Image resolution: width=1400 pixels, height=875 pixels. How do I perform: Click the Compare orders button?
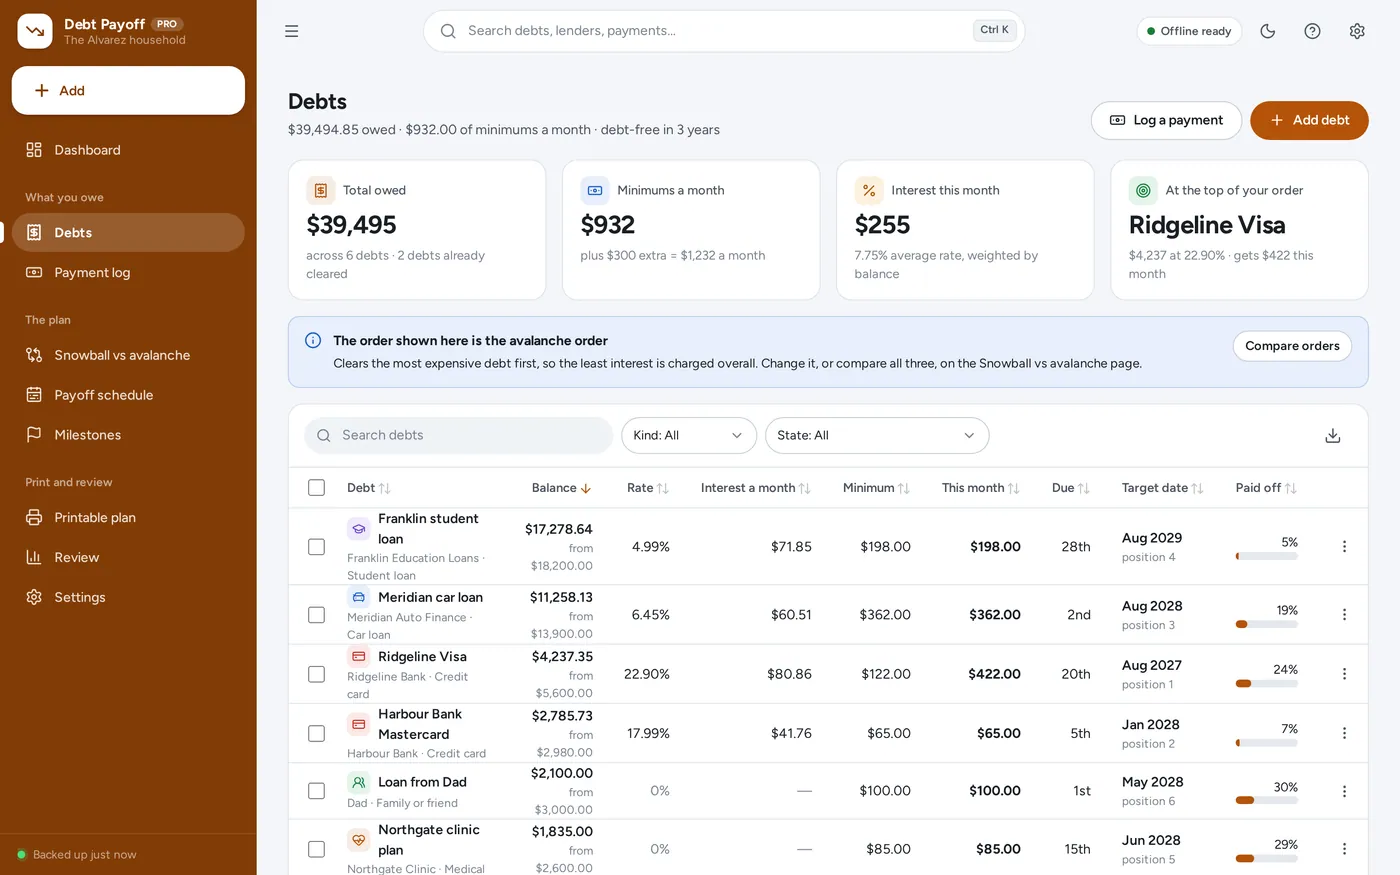pos(1292,346)
